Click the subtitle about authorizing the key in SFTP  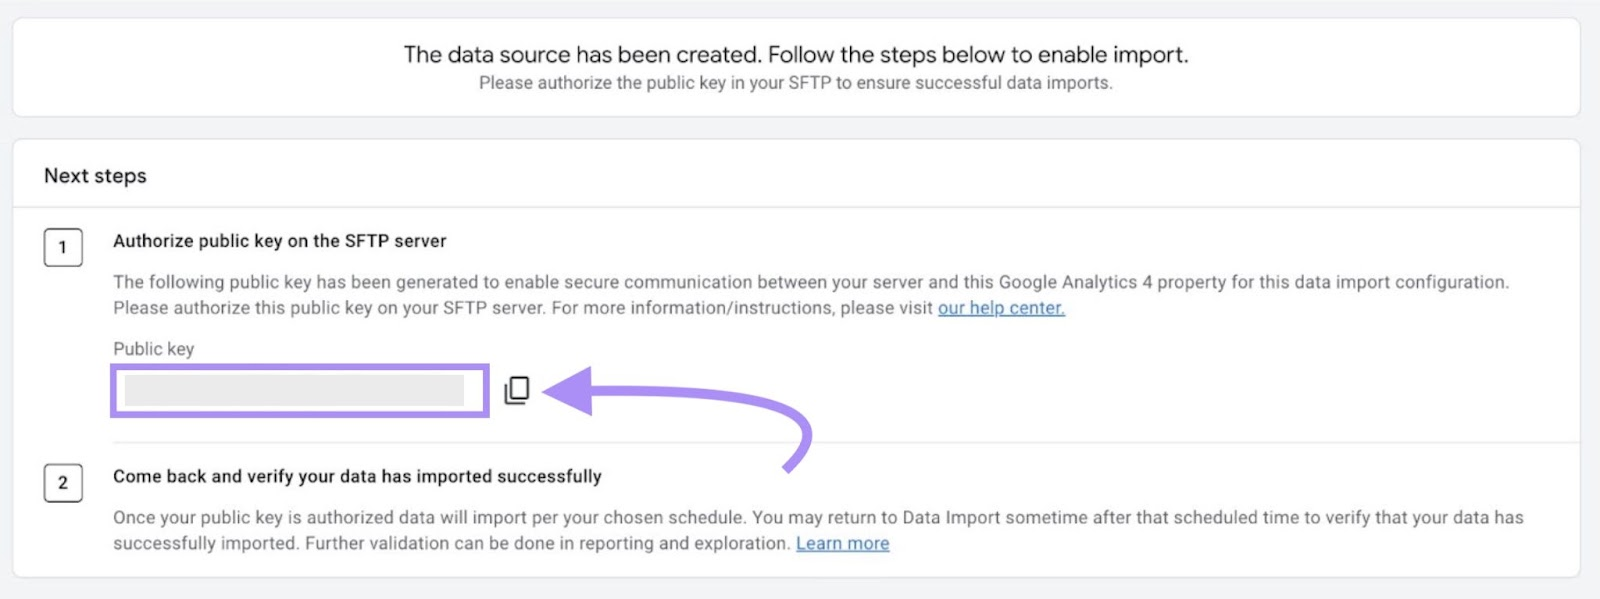click(x=795, y=84)
